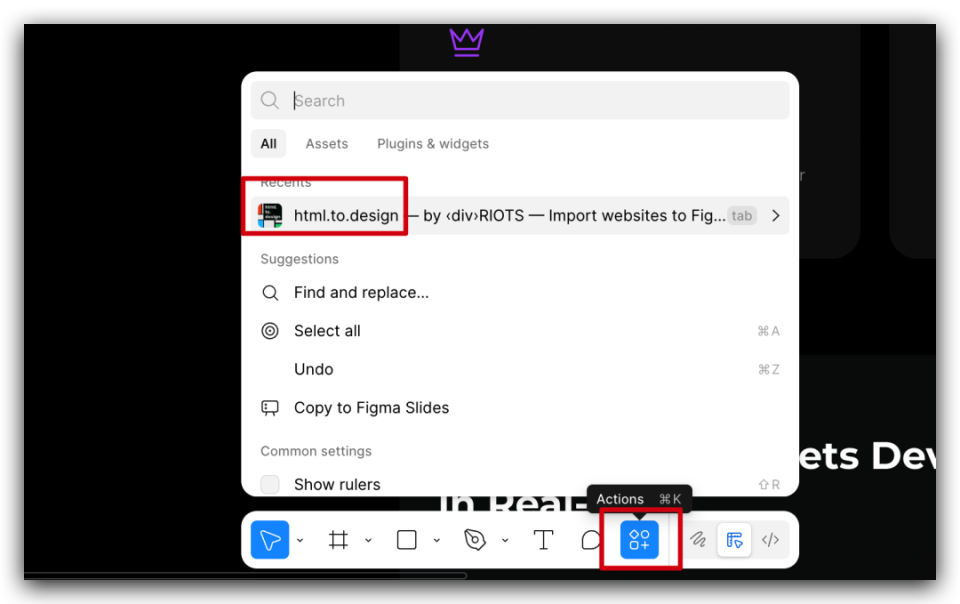Expand html.to.design submenu chevron

click(x=776, y=215)
